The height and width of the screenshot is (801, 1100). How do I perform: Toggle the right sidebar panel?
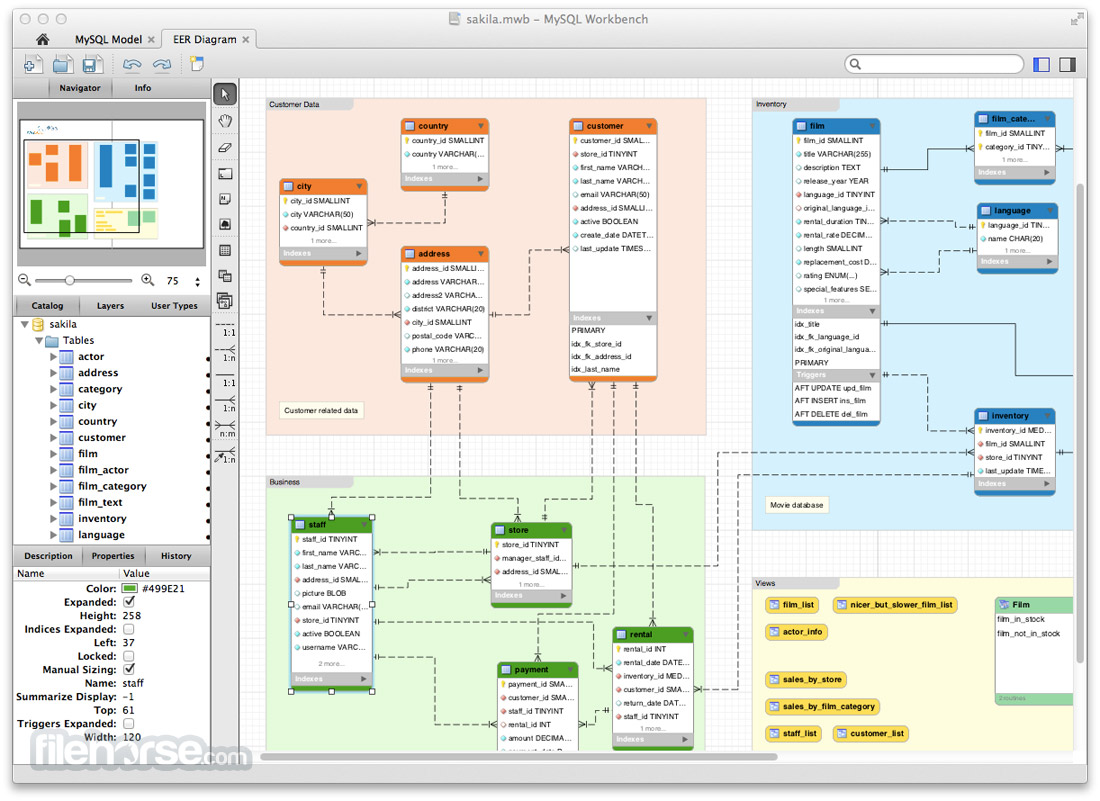coord(1067,65)
